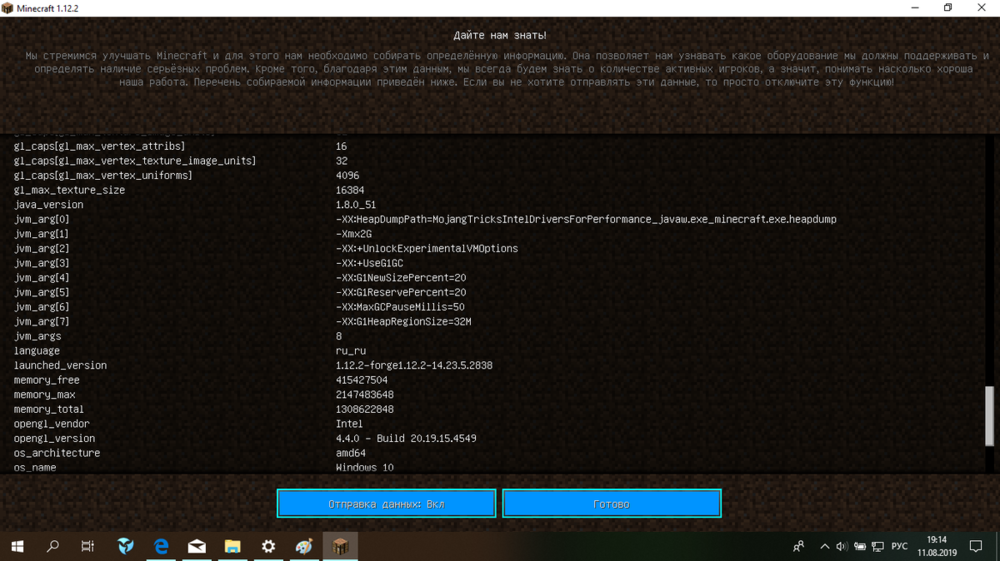Open the network tray icon
Screen dimensions: 1000x561
click(878, 546)
